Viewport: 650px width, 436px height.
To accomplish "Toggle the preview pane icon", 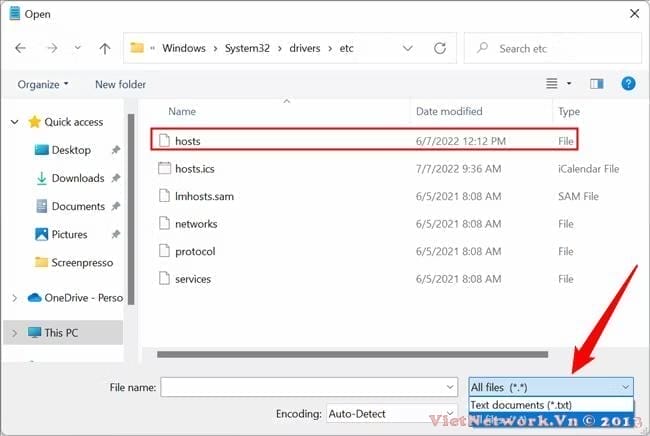I will tap(597, 84).
